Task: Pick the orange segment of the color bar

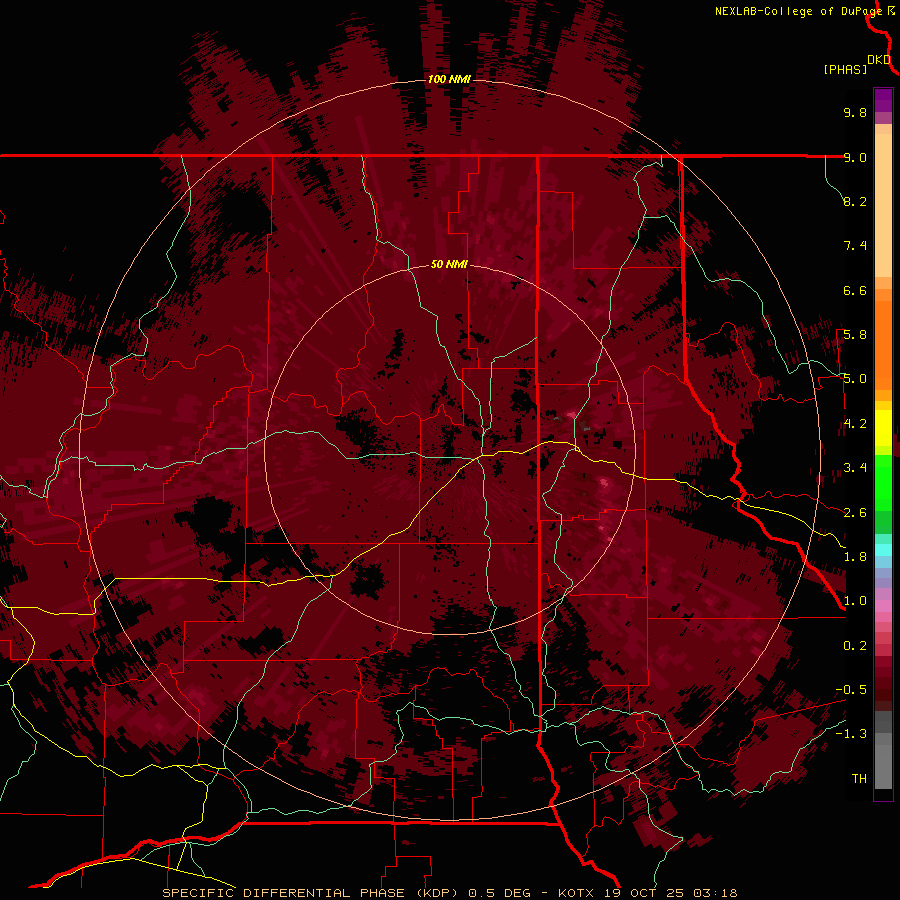Action: 883,345
